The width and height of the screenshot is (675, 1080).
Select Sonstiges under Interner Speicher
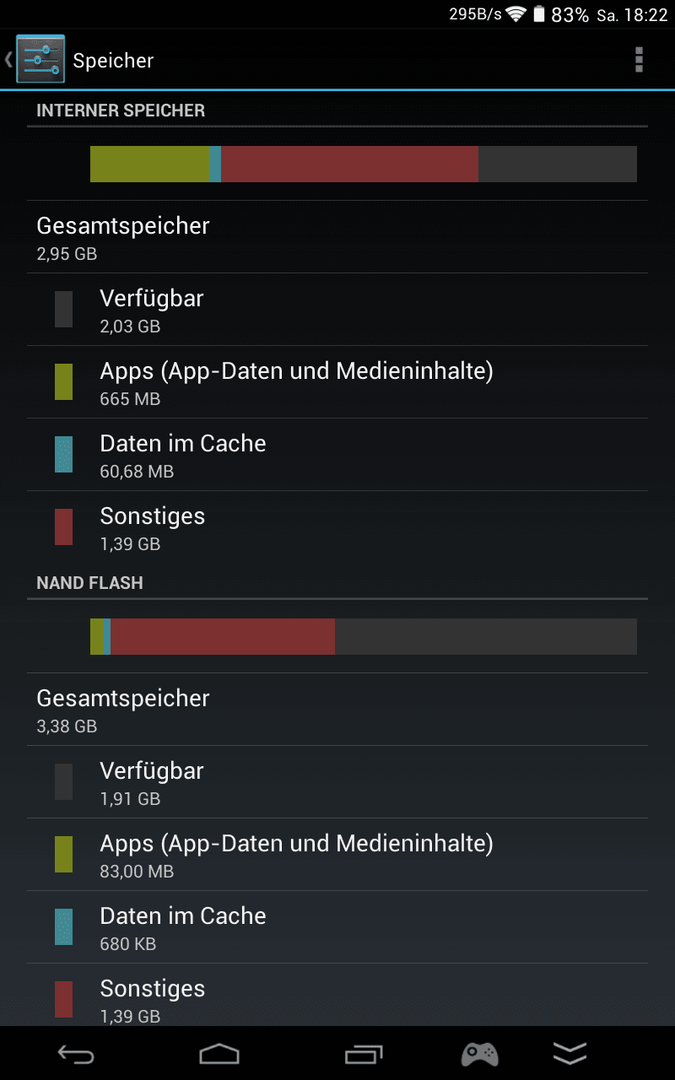pyautogui.click(x=338, y=527)
